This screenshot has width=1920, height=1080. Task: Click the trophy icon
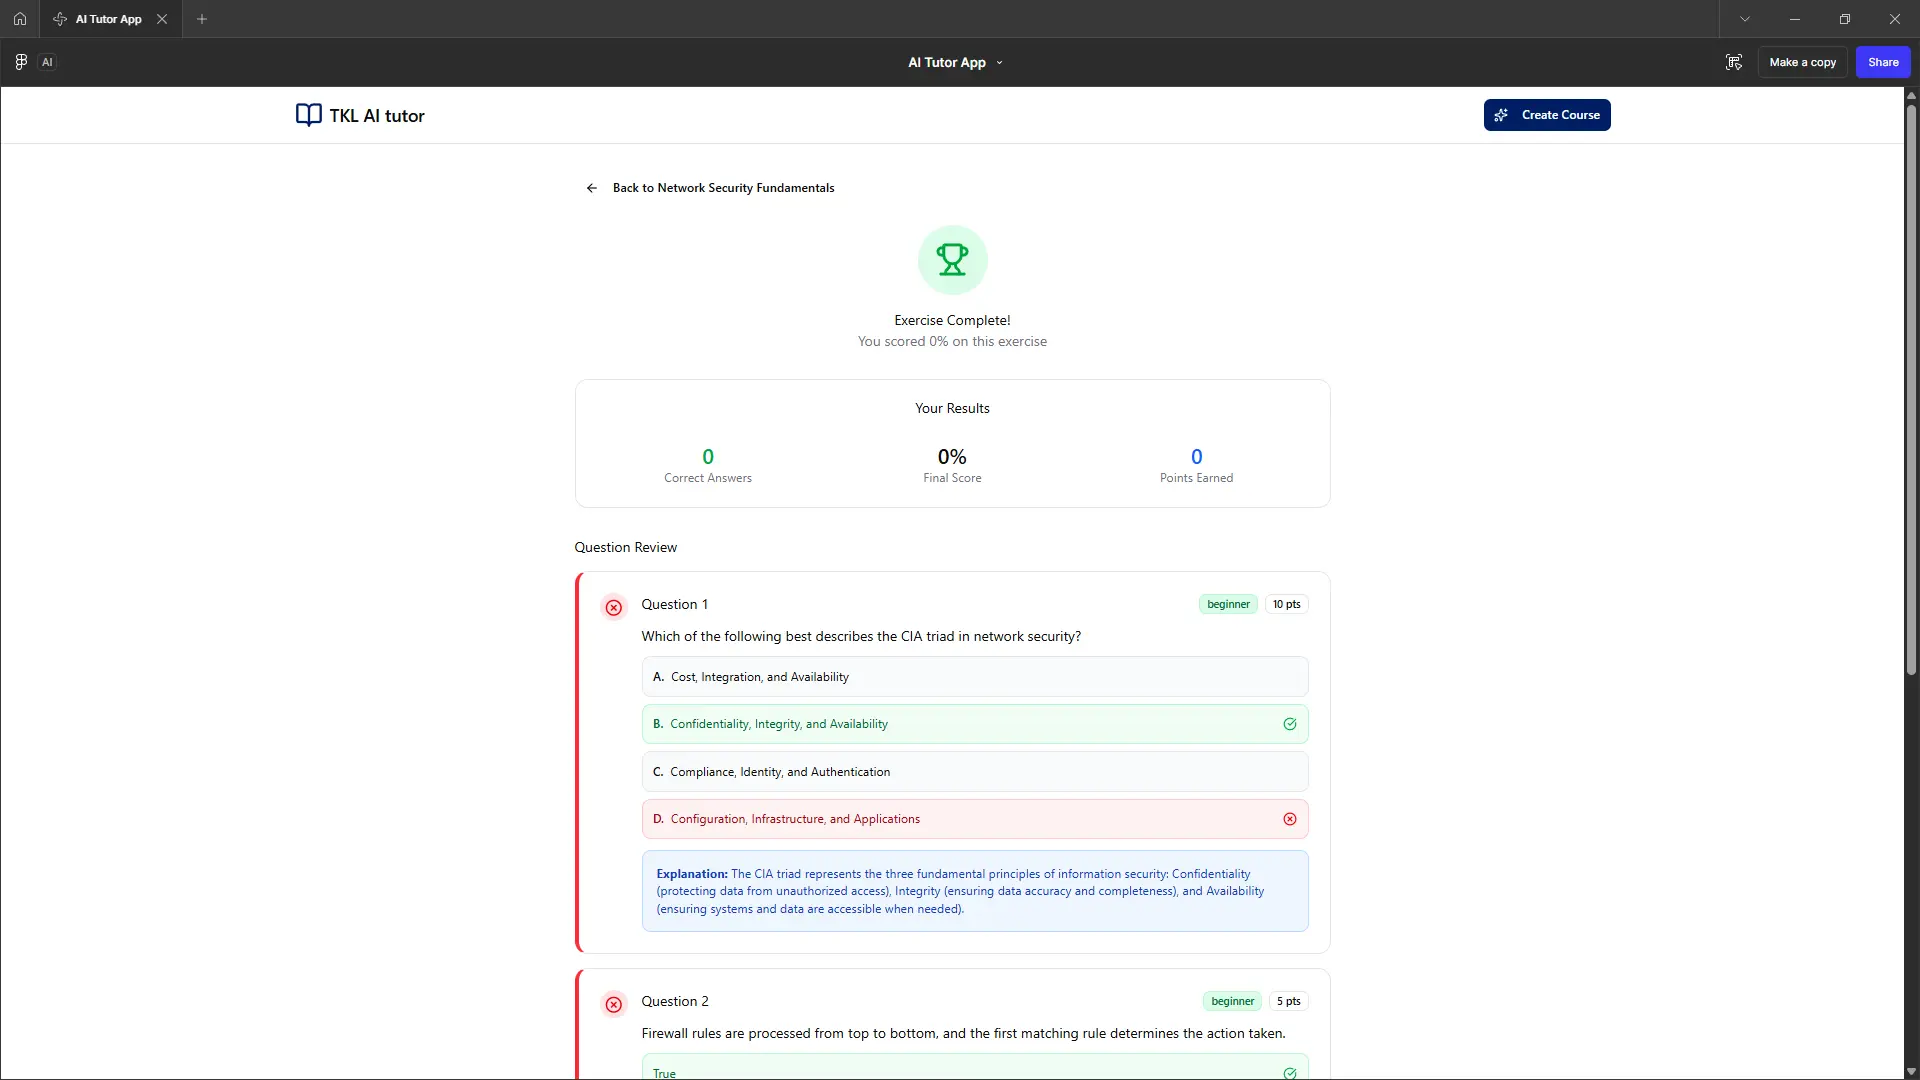point(952,260)
